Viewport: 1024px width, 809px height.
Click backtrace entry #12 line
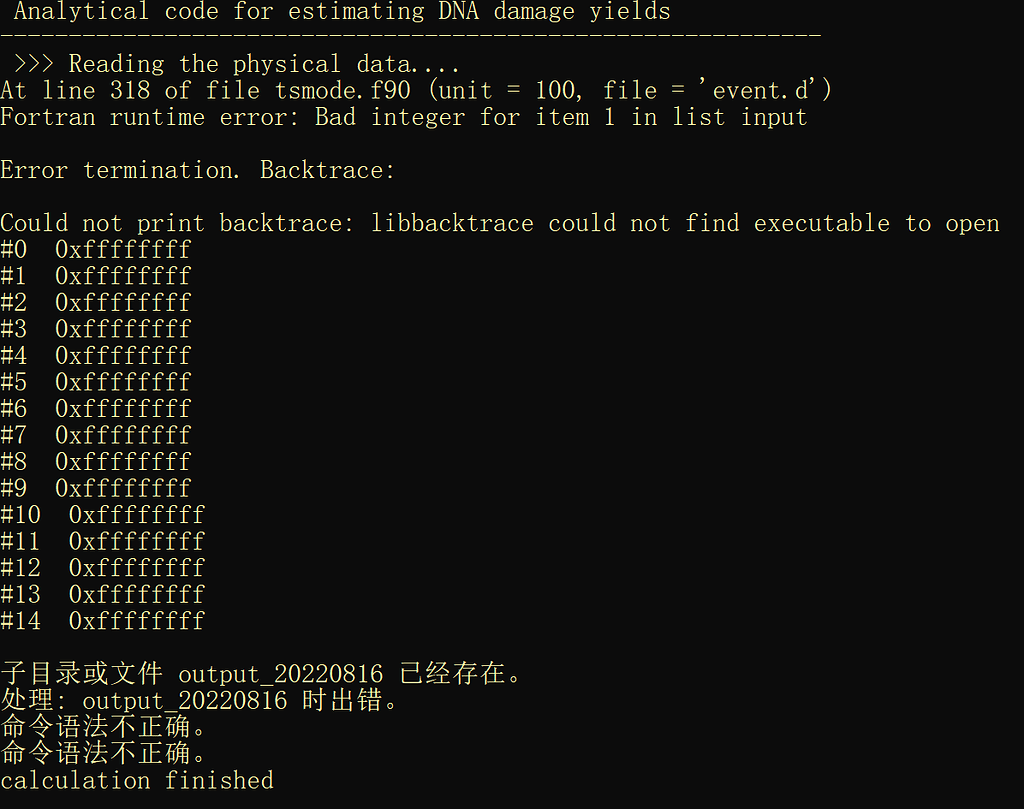103,567
